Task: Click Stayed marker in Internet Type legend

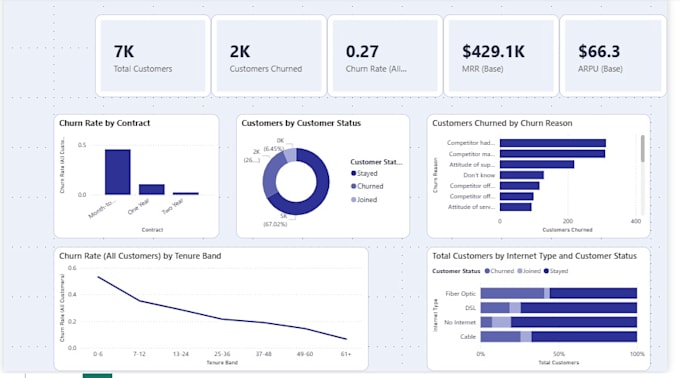Action: 546,271
